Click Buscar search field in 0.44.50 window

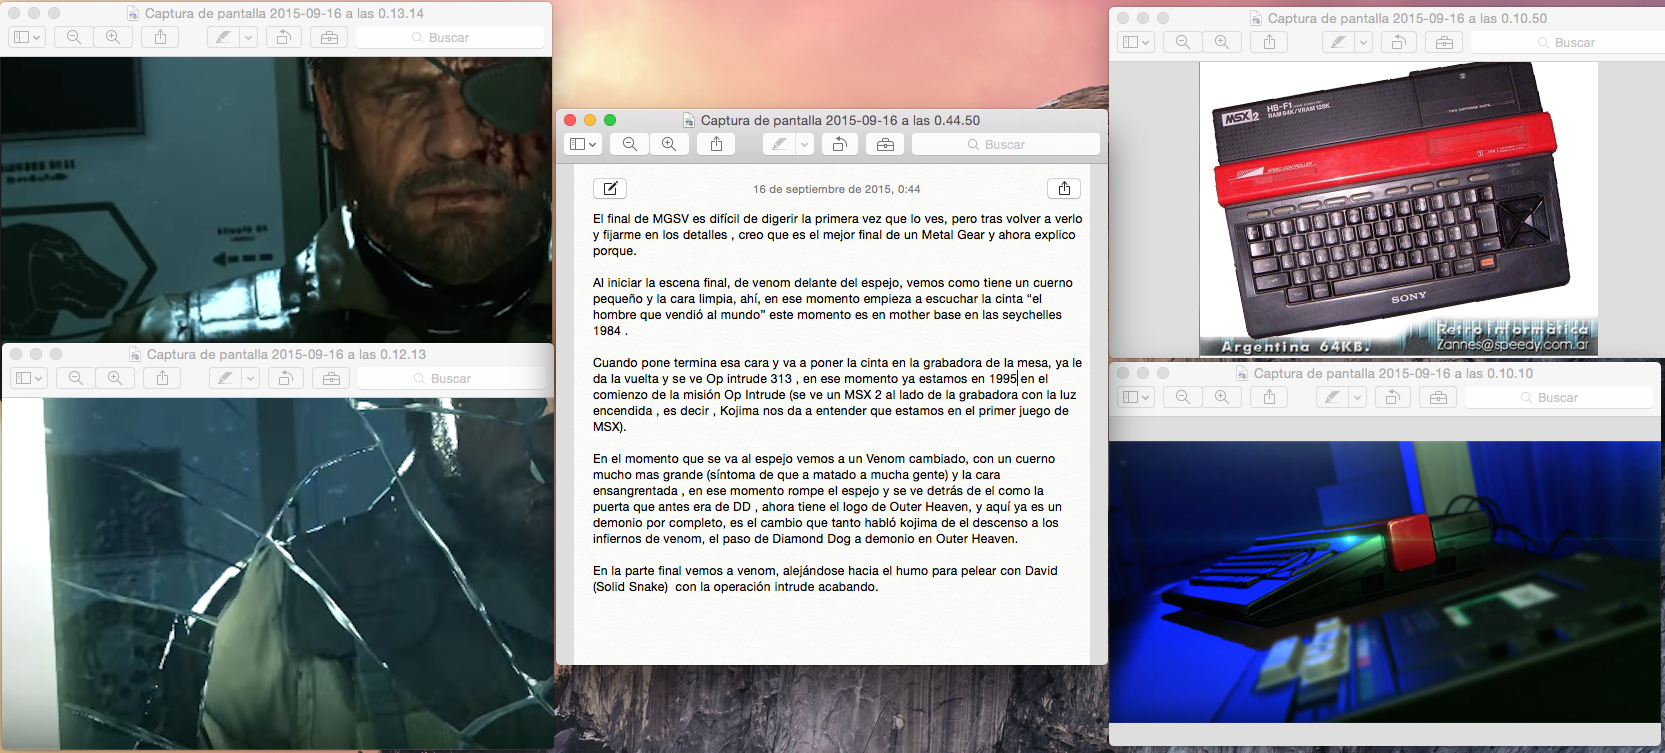(1006, 144)
